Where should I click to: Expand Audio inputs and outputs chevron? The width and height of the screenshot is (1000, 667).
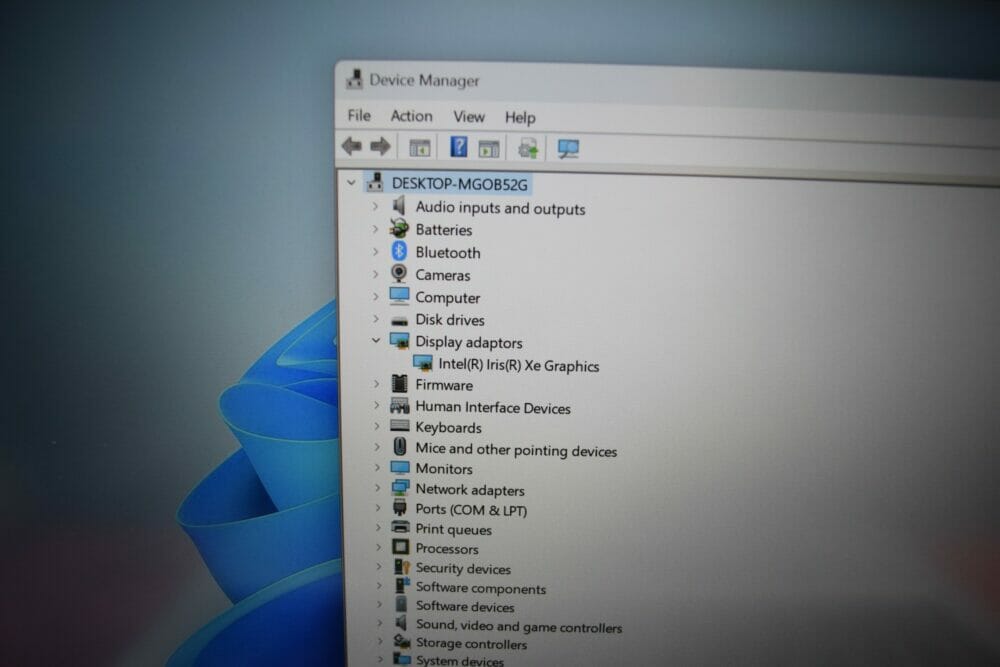(375, 206)
